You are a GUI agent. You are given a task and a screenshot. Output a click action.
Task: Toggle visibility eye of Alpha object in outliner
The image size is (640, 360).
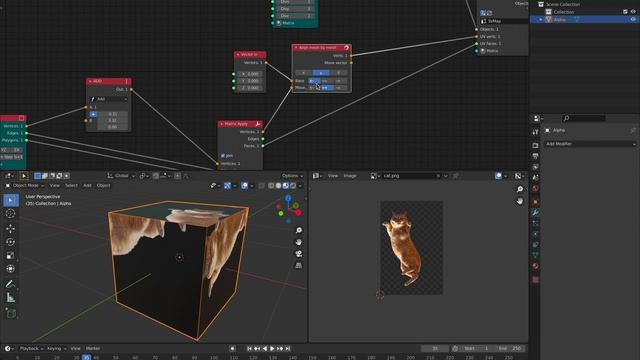633,20
